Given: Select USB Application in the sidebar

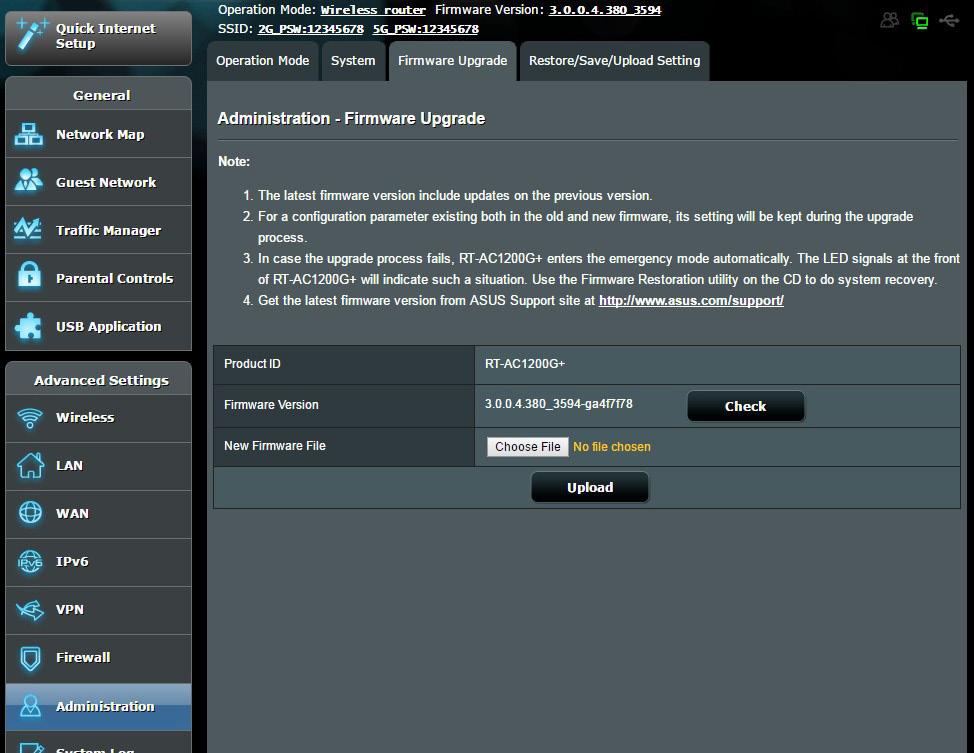Looking at the screenshot, I should tap(98, 326).
